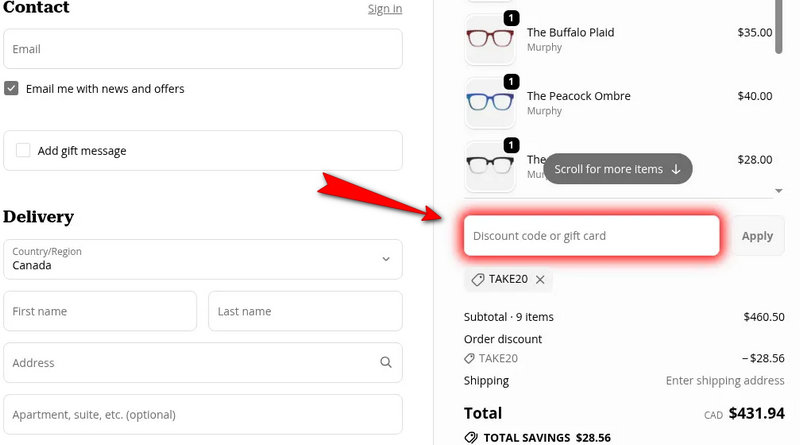
Task: Click into the First name field
Action: point(100,311)
